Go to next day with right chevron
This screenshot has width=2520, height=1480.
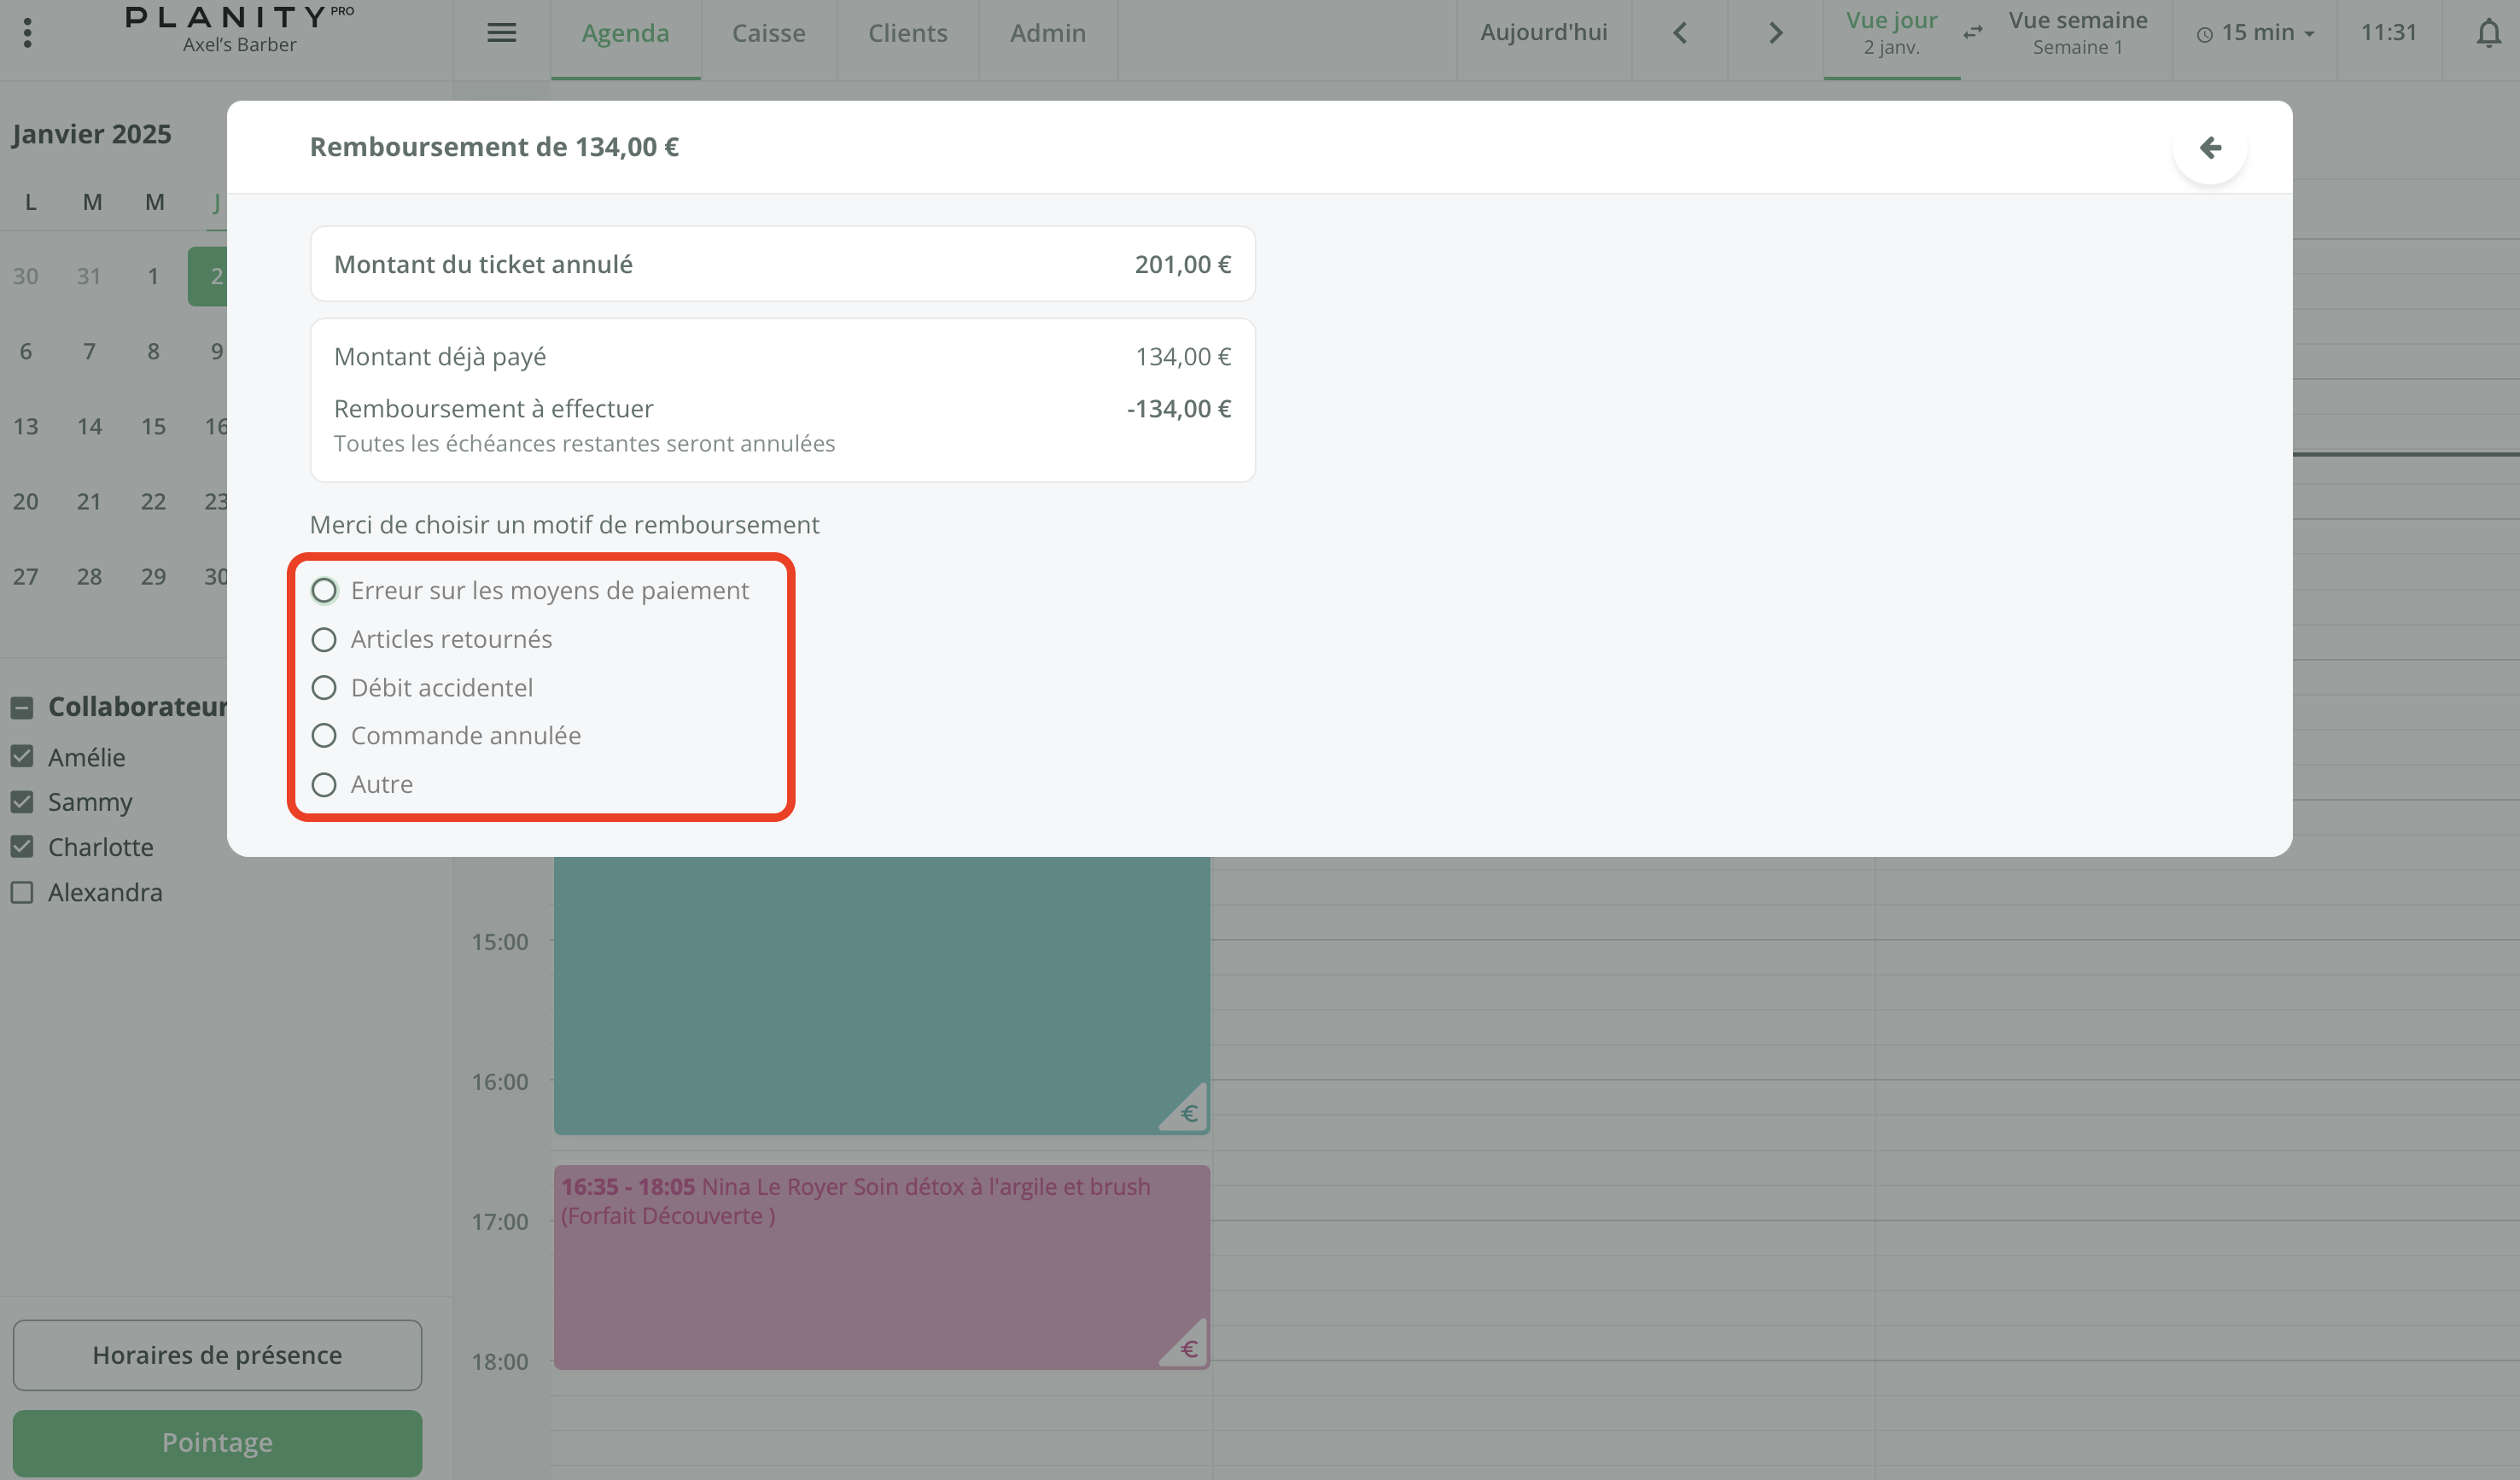tap(1775, 33)
